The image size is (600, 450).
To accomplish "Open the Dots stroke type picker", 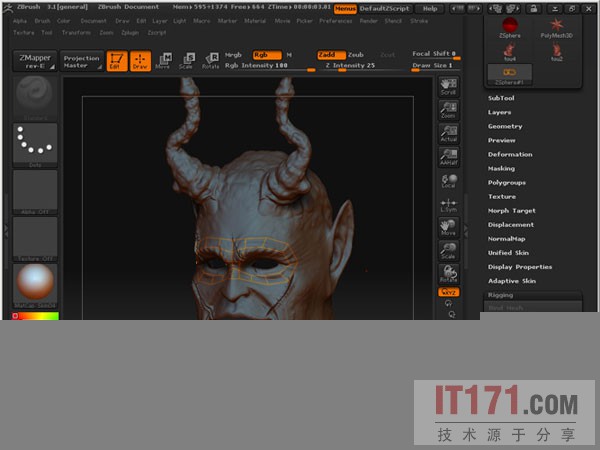I will [x=35, y=146].
